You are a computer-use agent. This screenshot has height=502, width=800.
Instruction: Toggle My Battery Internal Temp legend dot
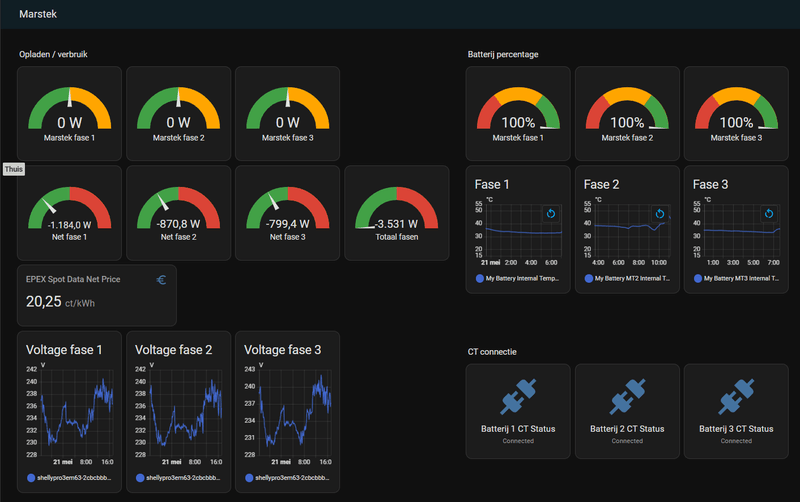480,279
